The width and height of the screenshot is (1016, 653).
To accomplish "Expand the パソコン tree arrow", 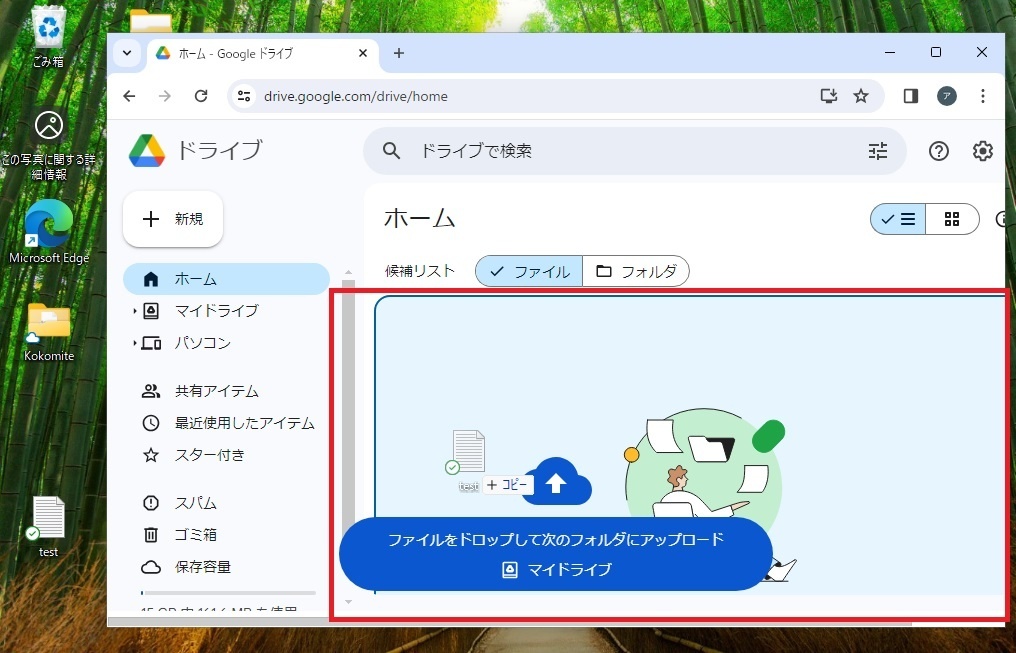I will click(134, 343).
